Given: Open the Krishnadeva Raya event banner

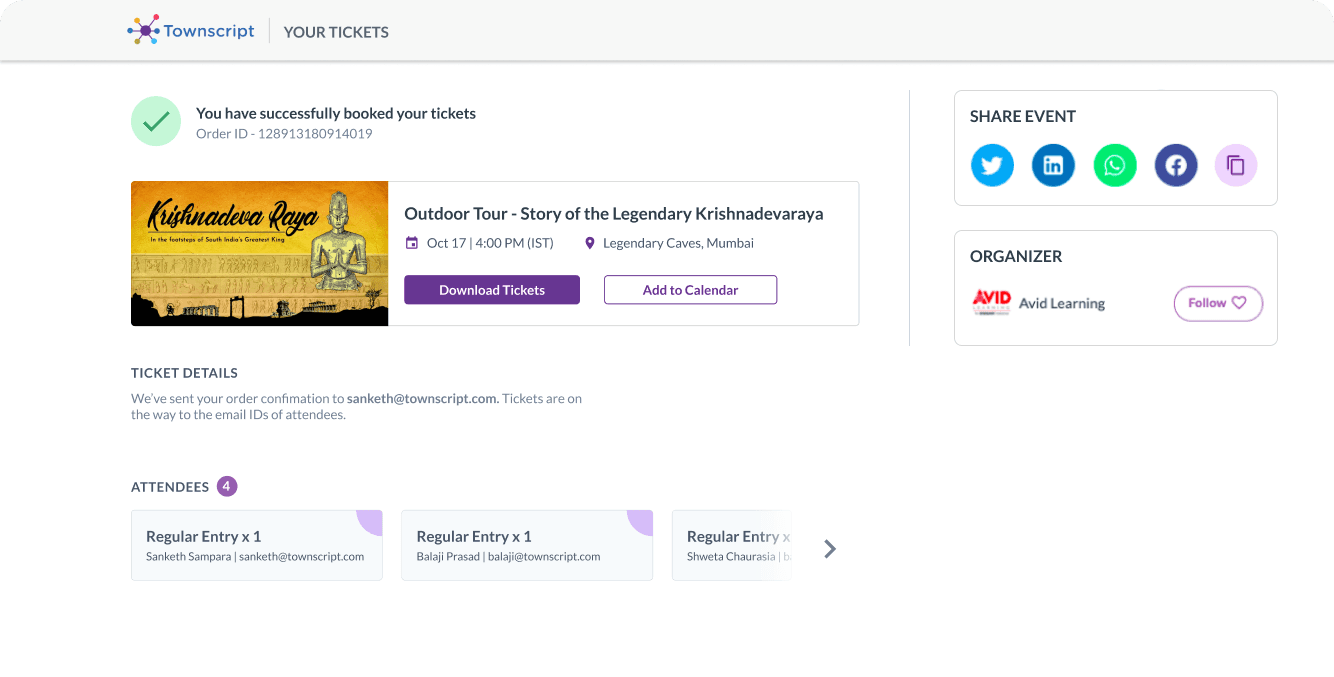Looking at the screenshot, I should pos(259,253).
